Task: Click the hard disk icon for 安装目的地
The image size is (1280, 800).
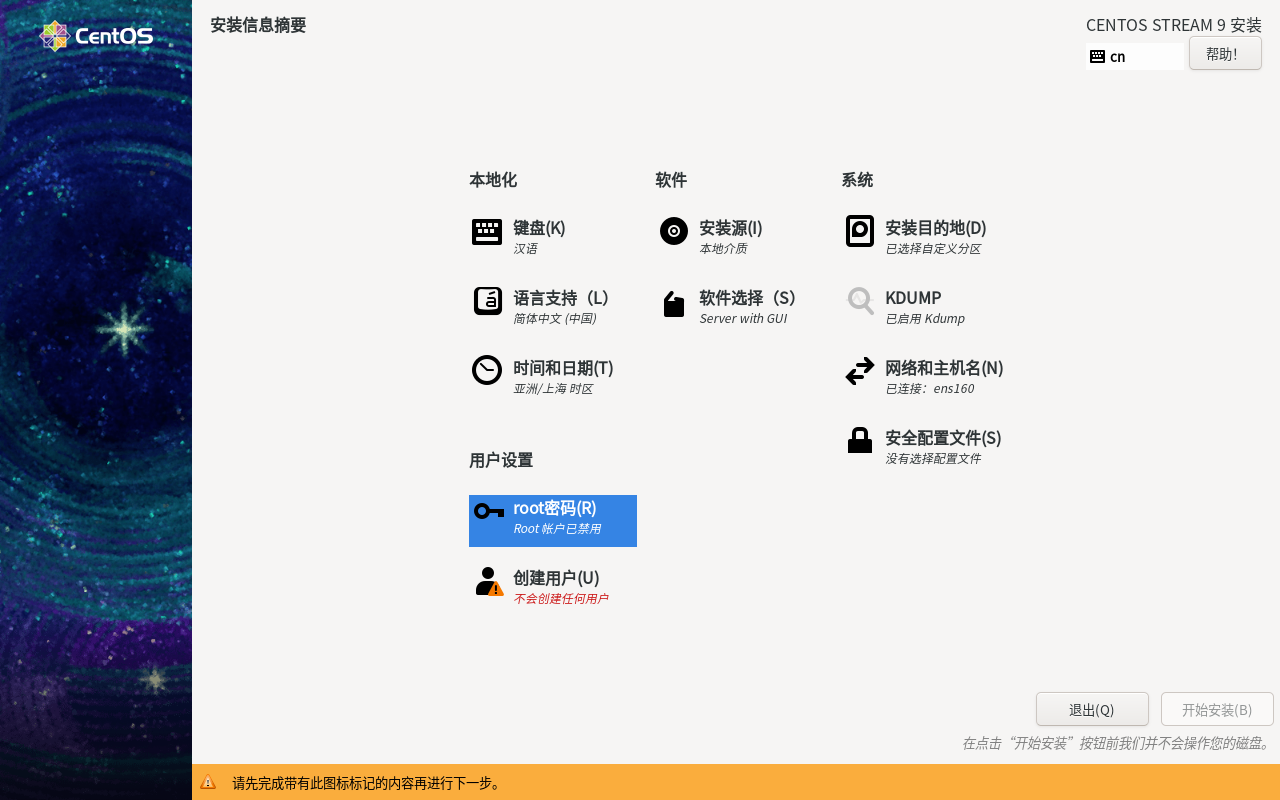Action: click(x=860, y=231)
